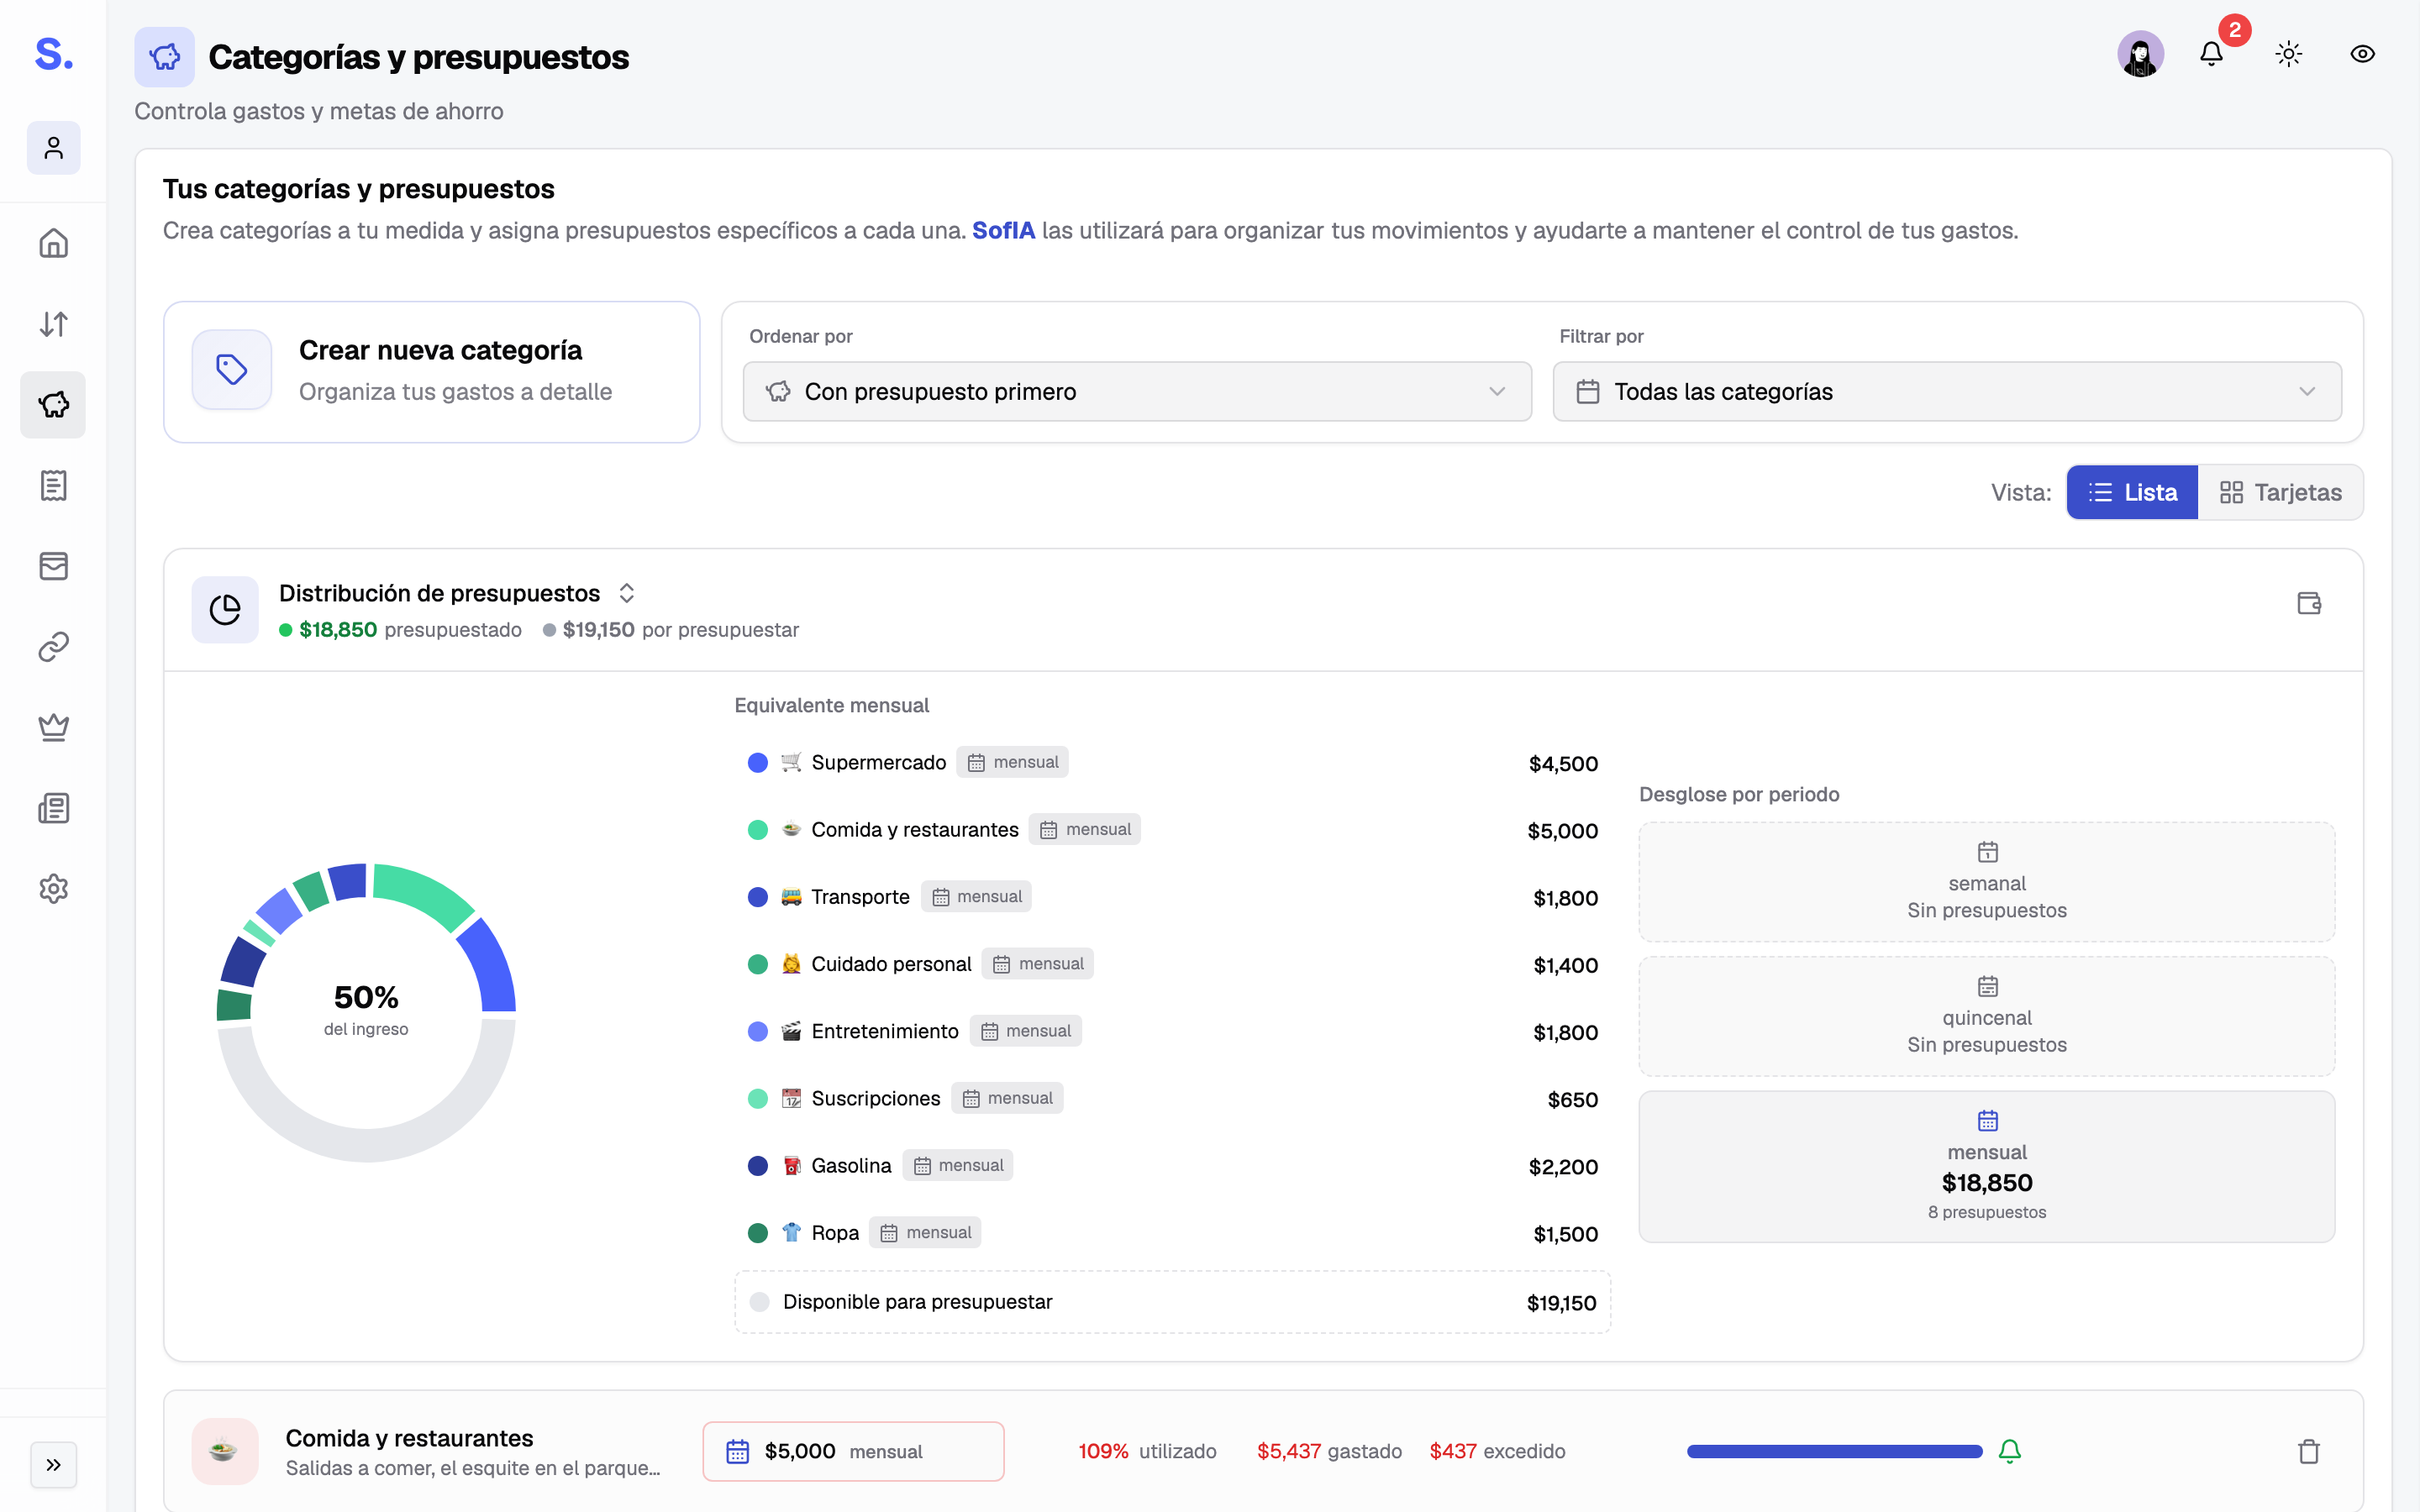Click the Transporte row in budget list
The image size is (2420, 1512).
[1172, 897]
